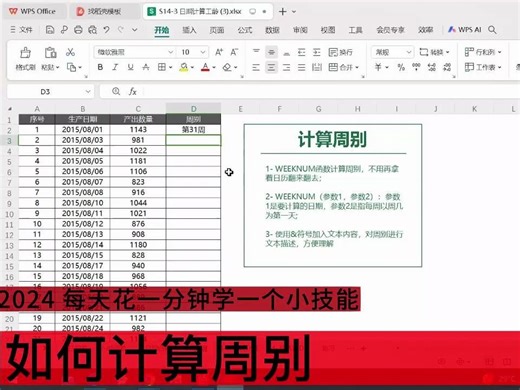The width and height of the screenshot is (520, 390).
Task: Open the fill color dropdown arrow
Action: tap(192, 68)
